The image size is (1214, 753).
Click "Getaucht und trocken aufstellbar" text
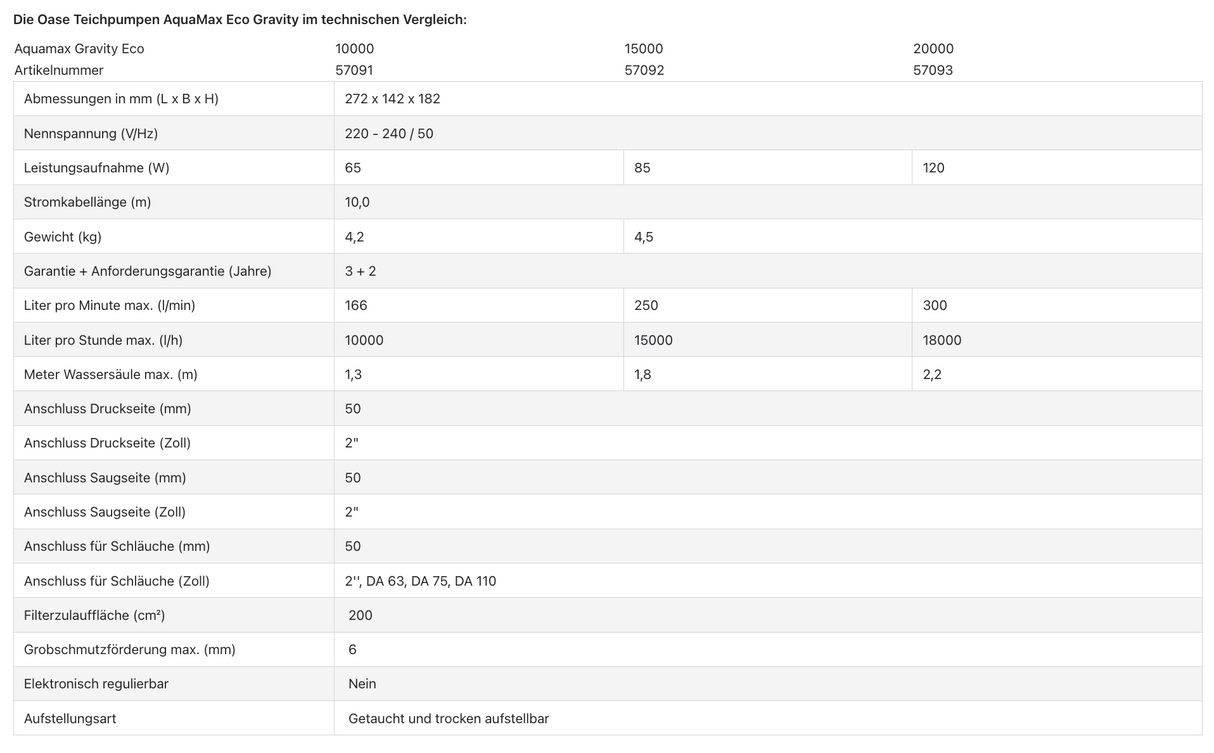pyautogui.click(x=448, y=718)
